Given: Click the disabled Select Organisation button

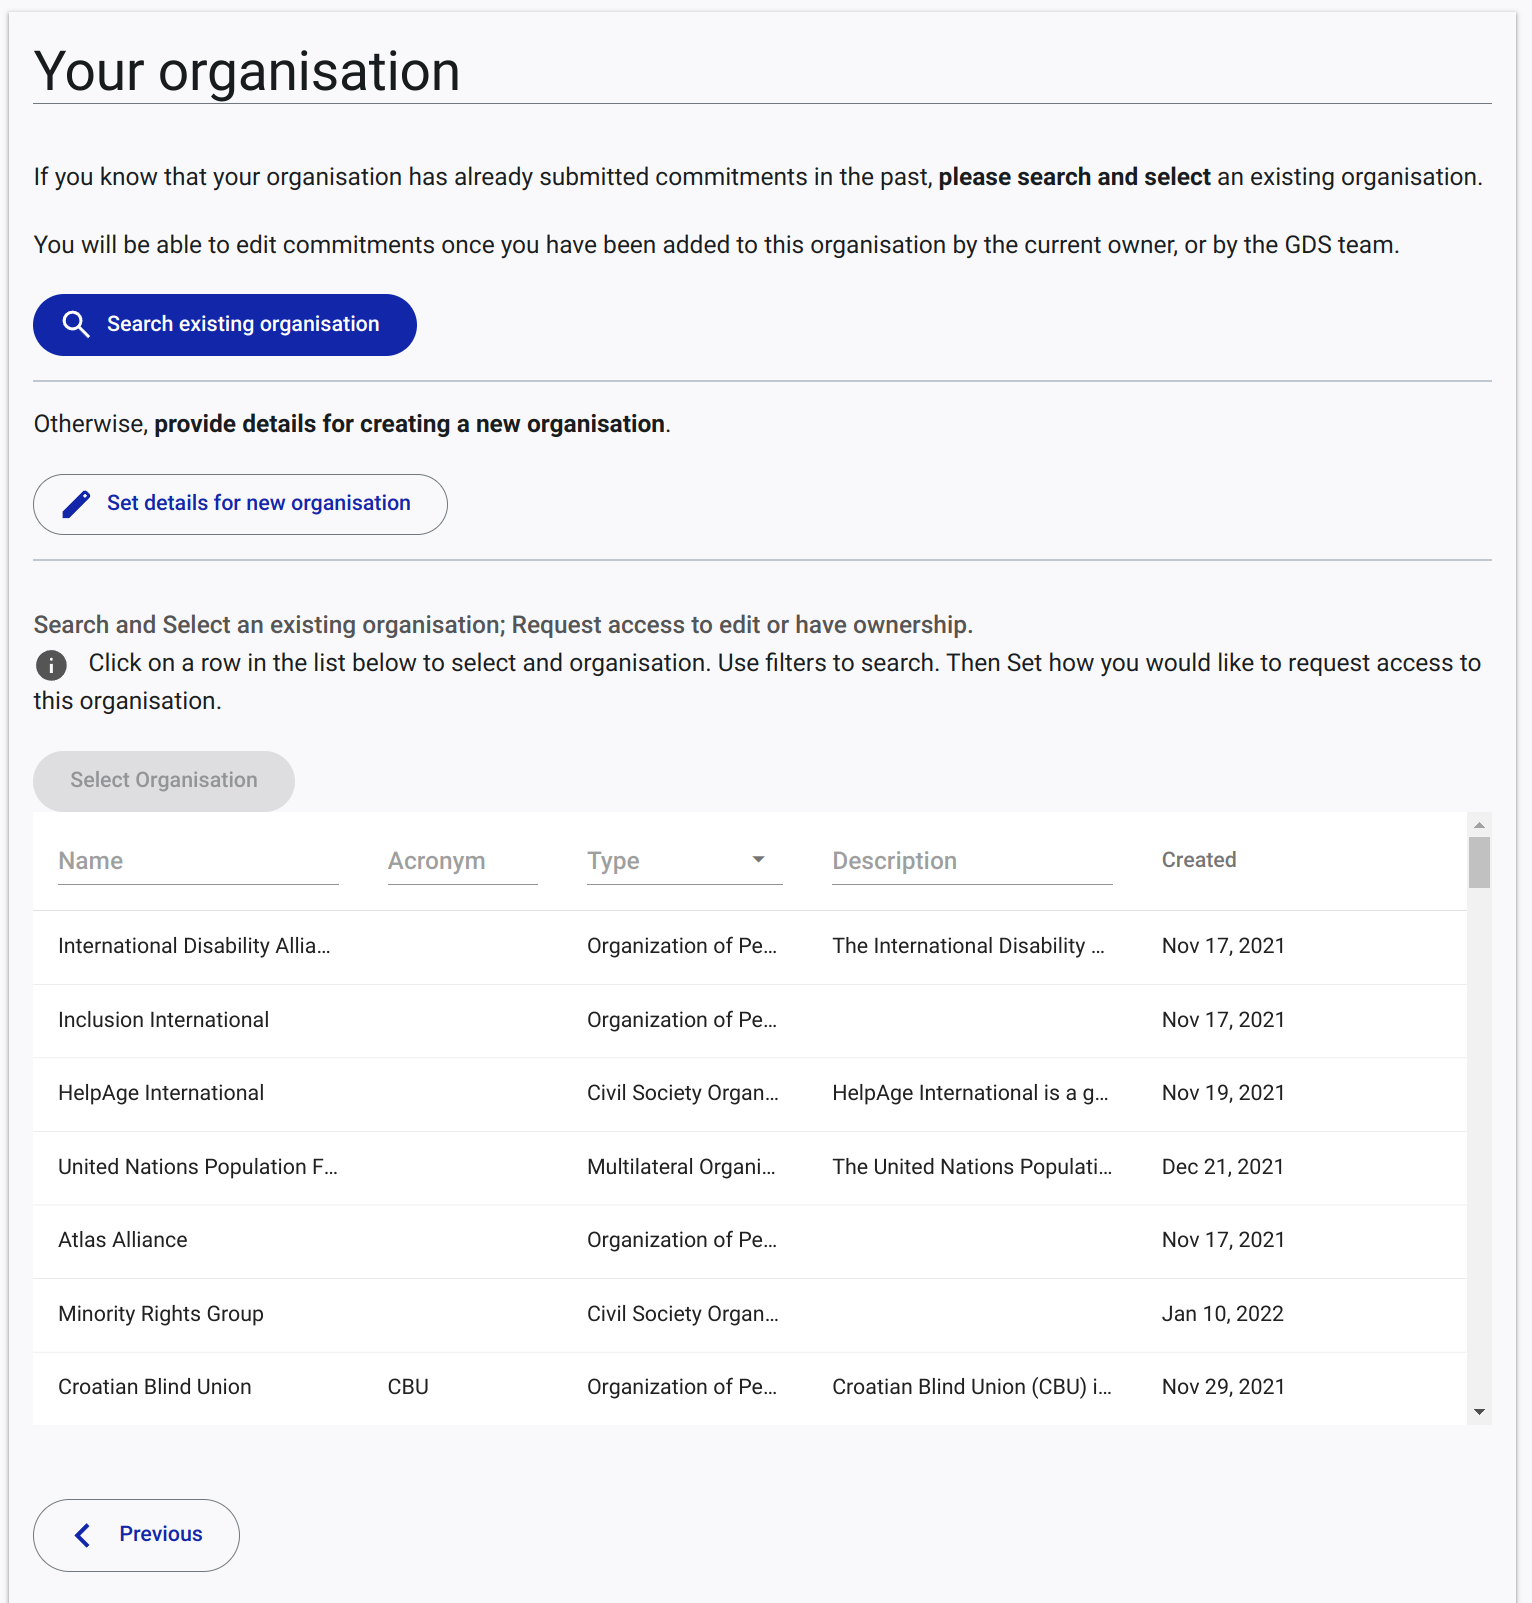Looking at the screenshot, I should (164, 781).
